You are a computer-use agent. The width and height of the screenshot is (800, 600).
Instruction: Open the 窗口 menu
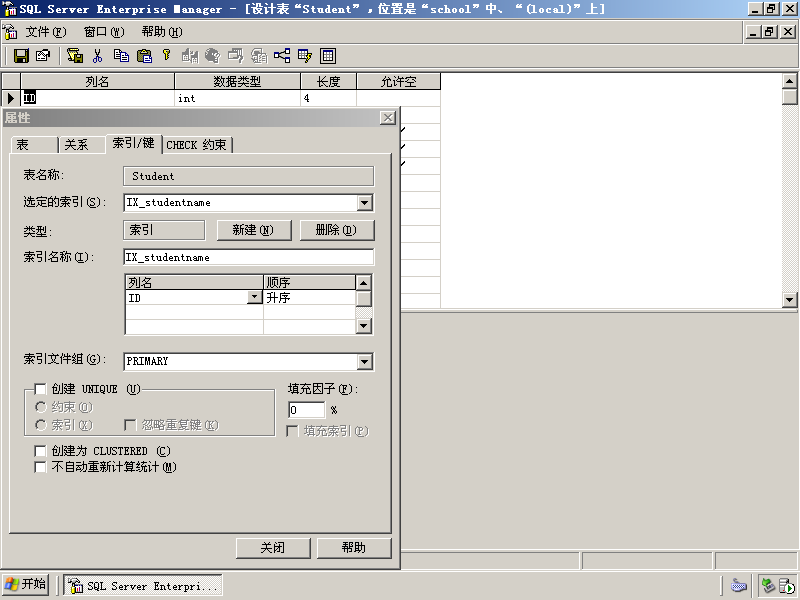pyautogui.click(x=104, y=32)
